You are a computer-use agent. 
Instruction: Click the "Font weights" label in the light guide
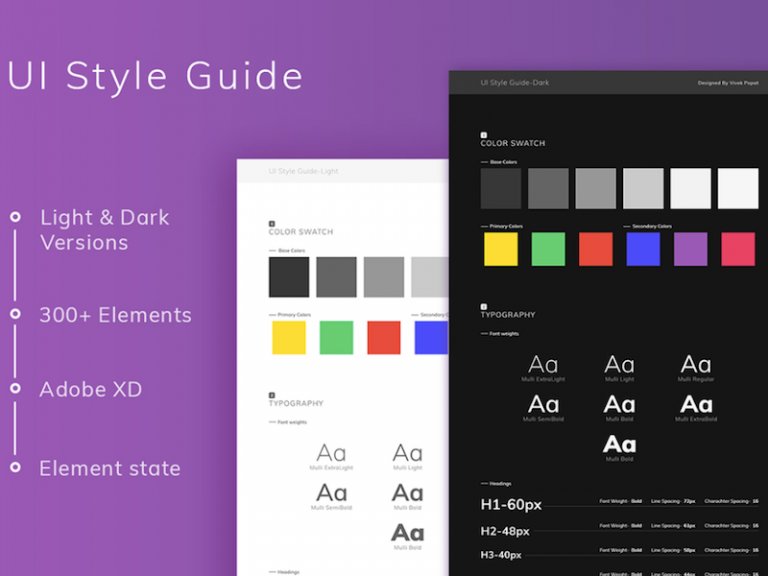coord(292,422)
